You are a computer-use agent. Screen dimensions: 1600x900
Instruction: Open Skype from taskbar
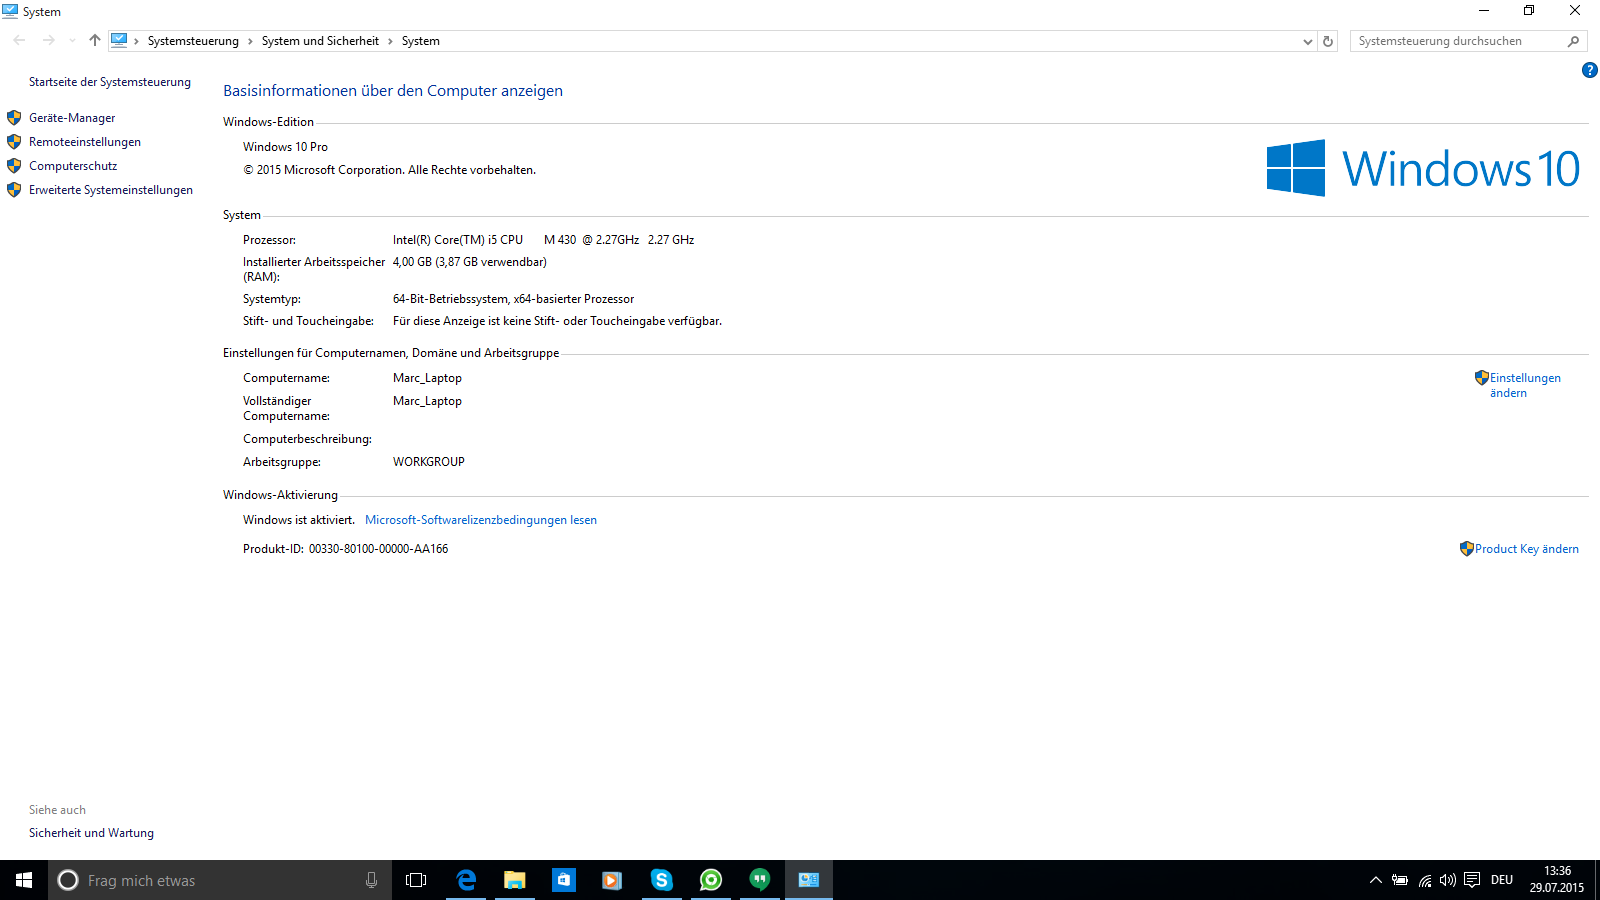click(661, 880)
